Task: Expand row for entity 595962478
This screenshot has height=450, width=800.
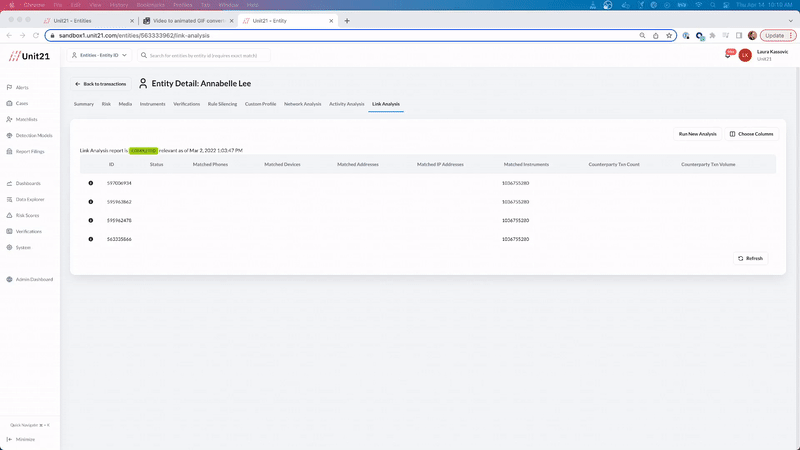Action: (x=91, y=220)
